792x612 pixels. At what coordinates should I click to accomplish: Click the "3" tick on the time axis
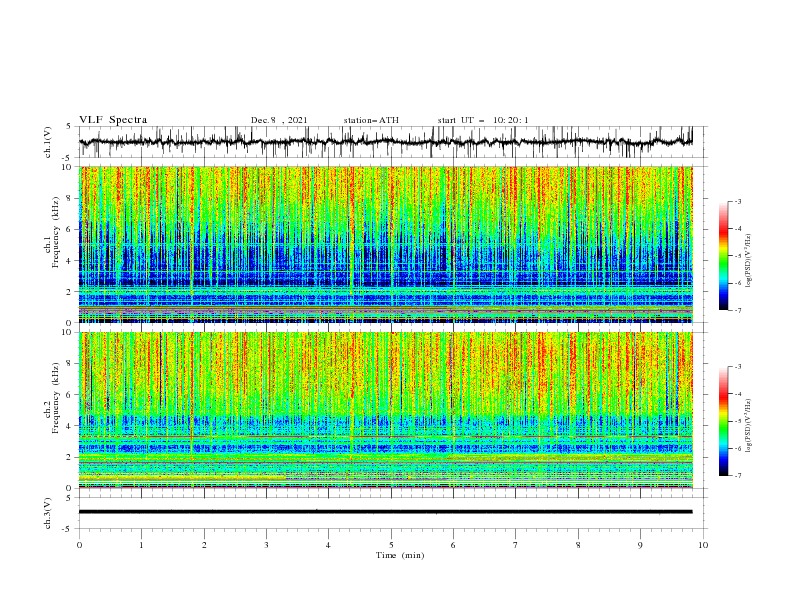click(267, 545)
